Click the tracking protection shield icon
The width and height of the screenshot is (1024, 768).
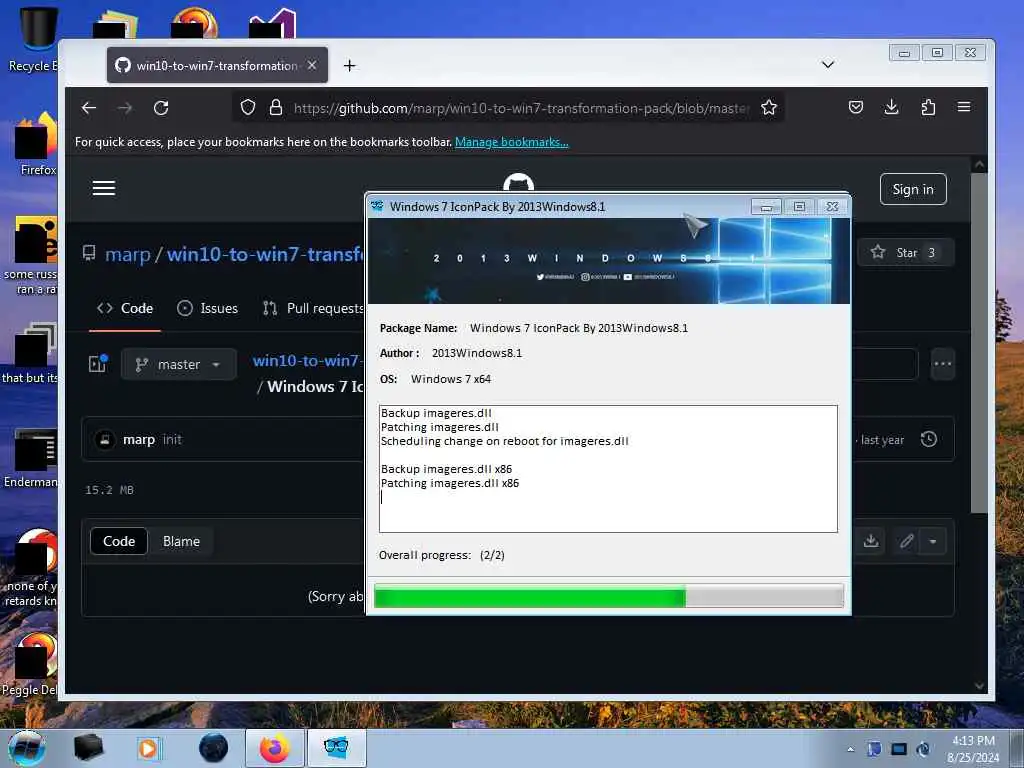click(248, 108)
